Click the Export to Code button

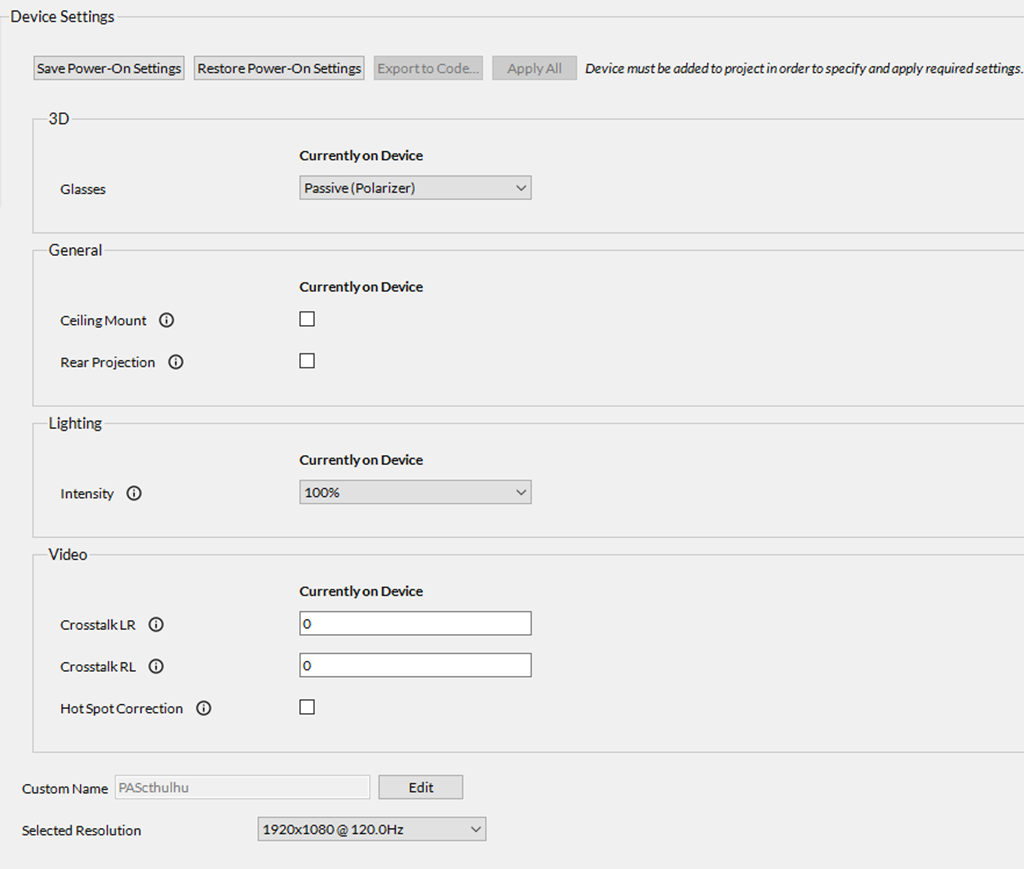pos(429,69)
